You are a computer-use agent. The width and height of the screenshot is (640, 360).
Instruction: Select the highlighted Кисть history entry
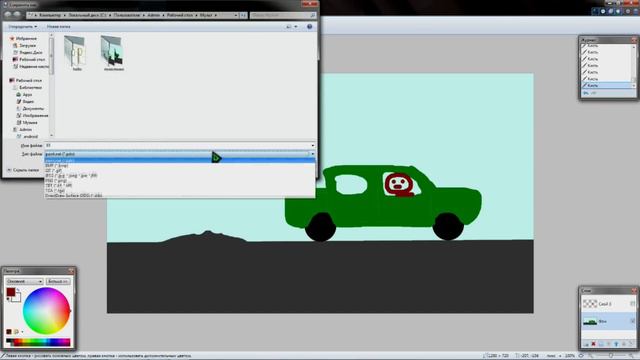607,85
